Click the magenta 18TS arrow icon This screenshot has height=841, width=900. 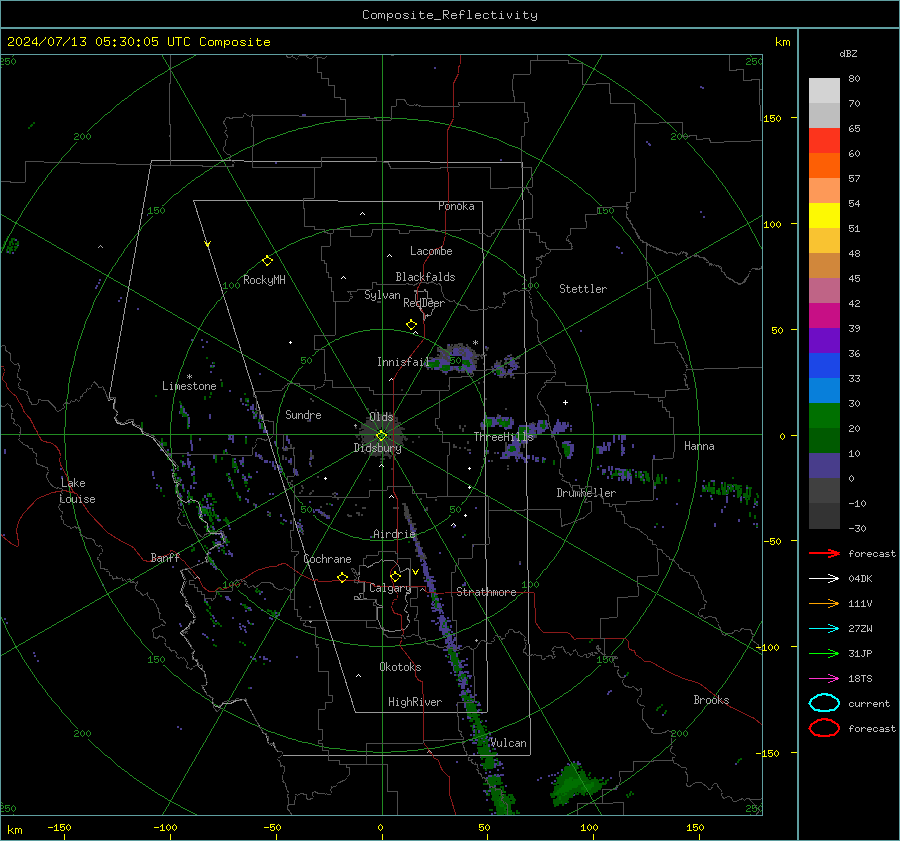tap(824, 679)
